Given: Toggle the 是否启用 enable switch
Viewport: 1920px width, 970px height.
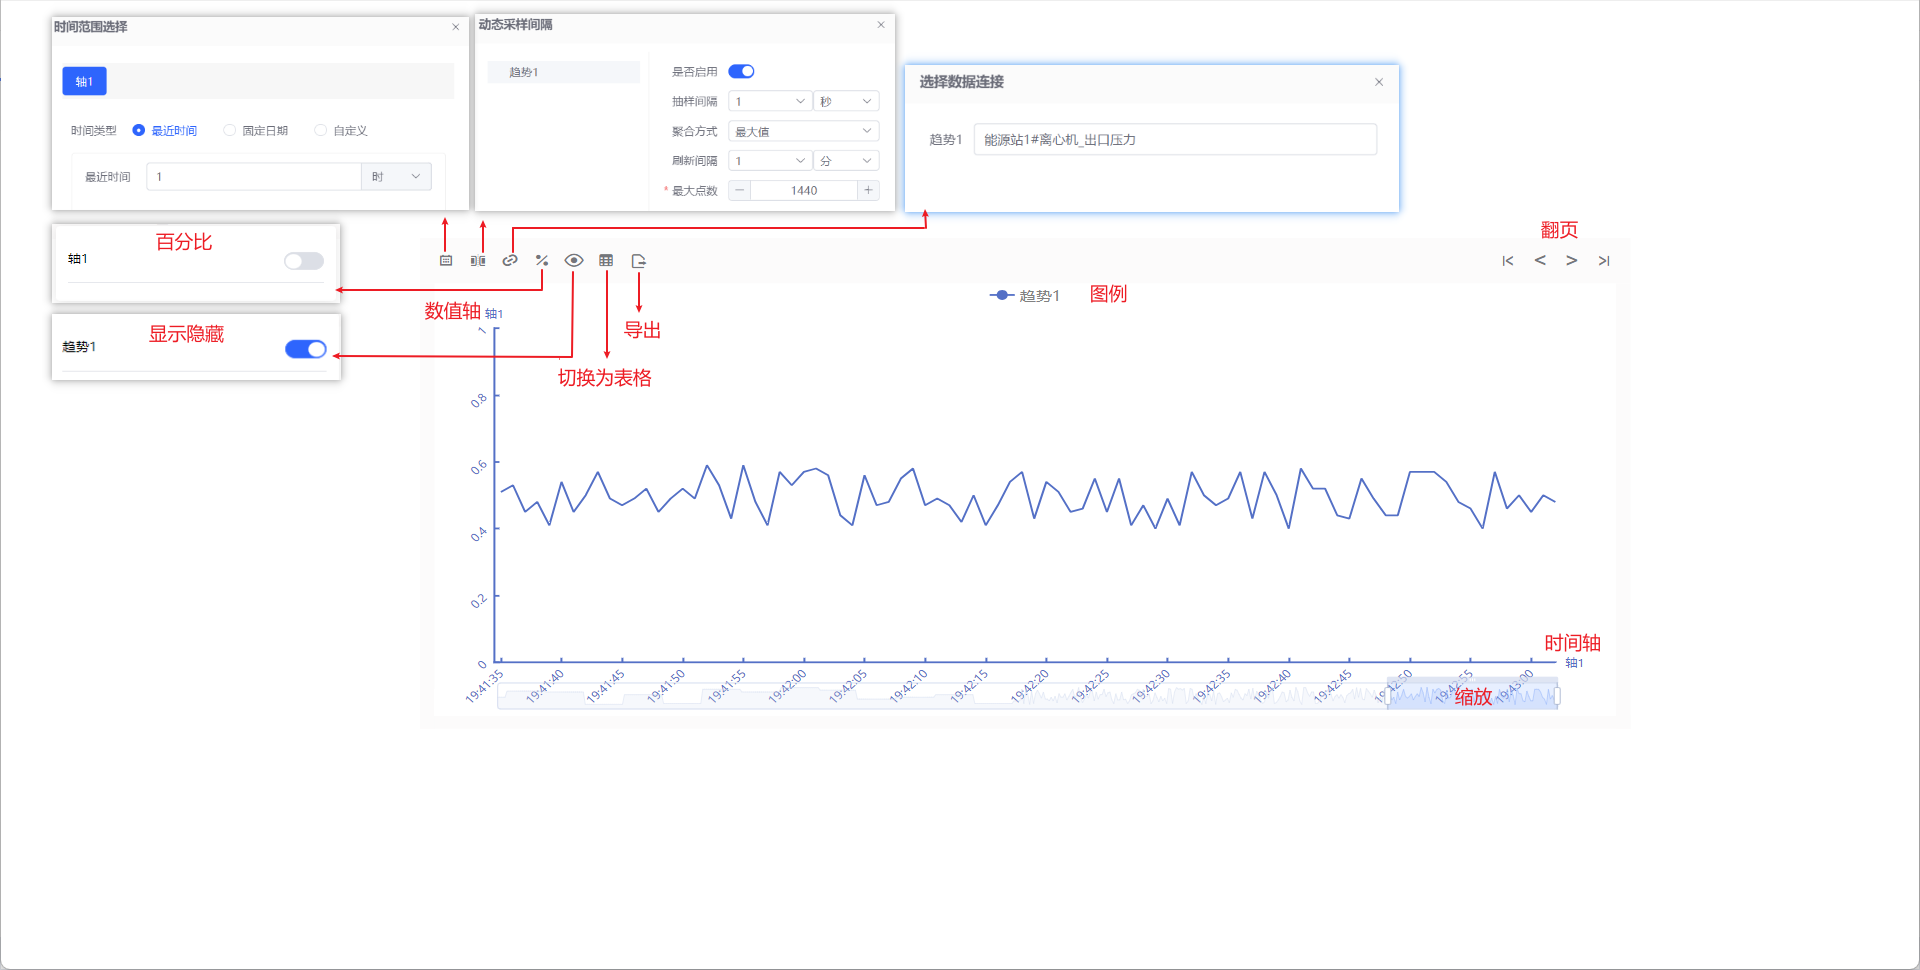Looking at the screenshot, I should (x=741, y=71).
